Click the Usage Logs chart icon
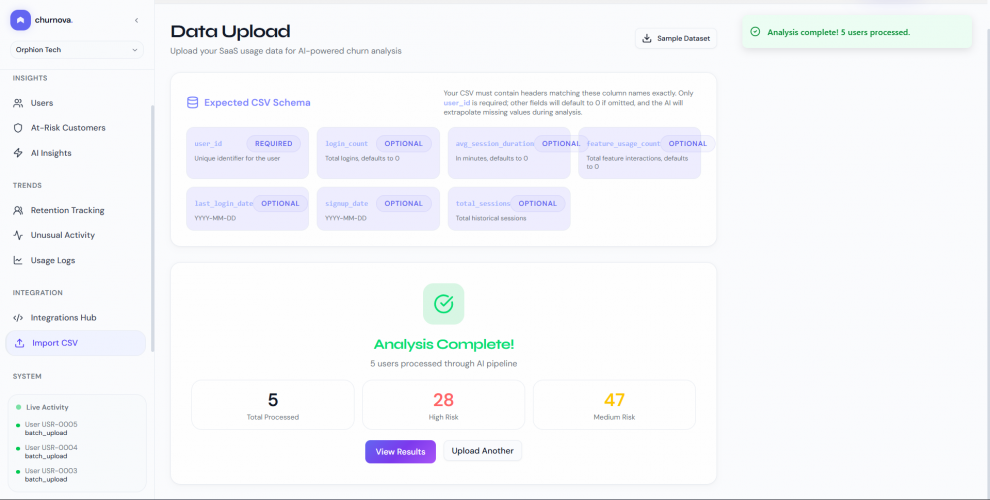 [18, 260]
